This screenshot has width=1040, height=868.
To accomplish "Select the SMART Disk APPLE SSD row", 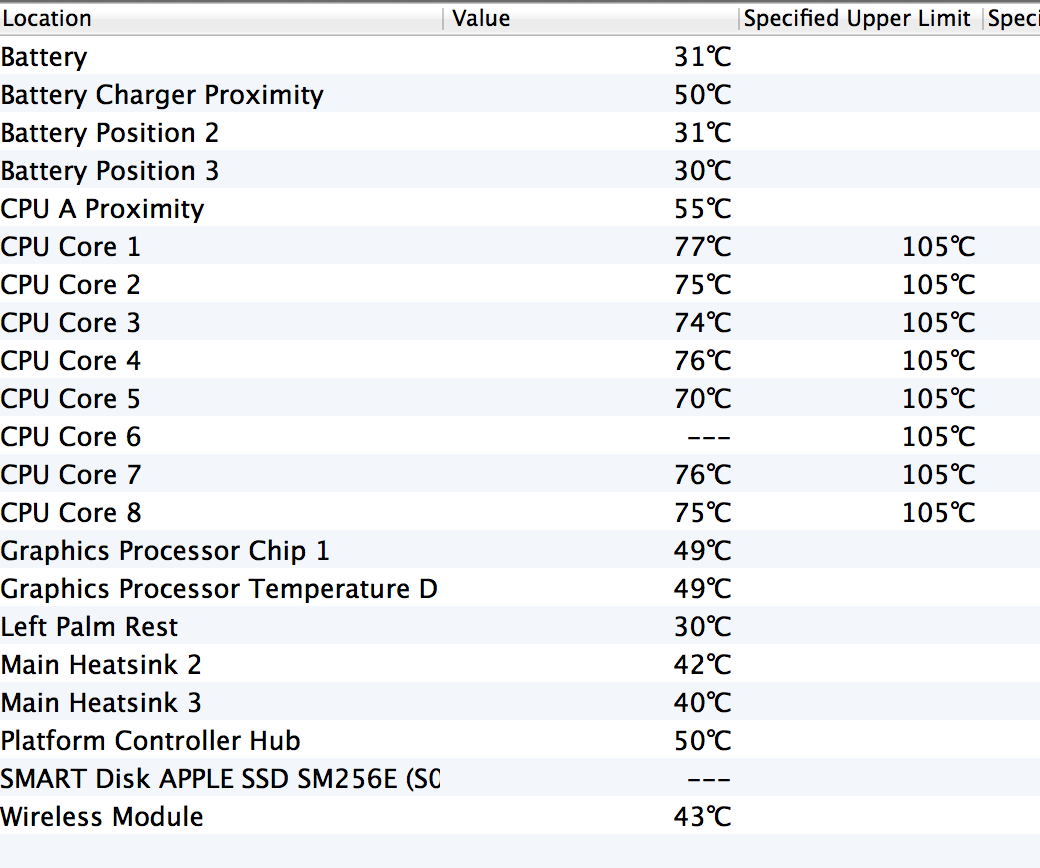I will (x=520, y=778).
